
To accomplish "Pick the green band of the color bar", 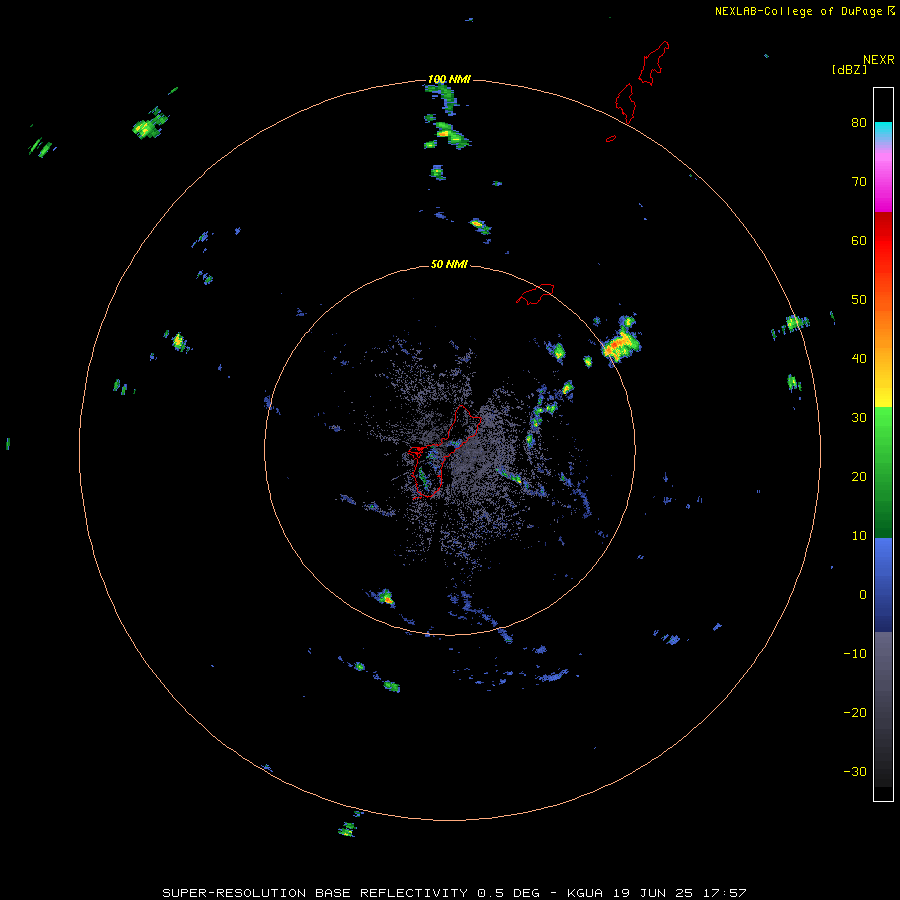I will coord(883,472).
